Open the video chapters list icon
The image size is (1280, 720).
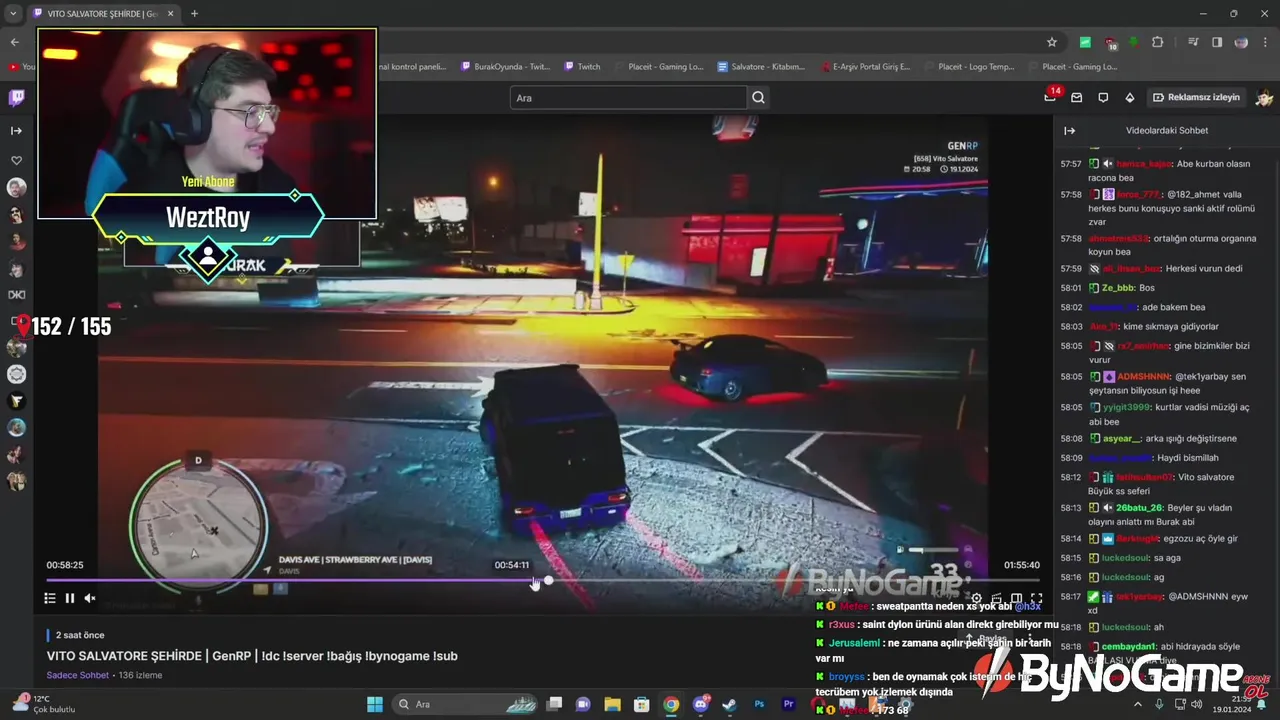click(x=49, y=598)
